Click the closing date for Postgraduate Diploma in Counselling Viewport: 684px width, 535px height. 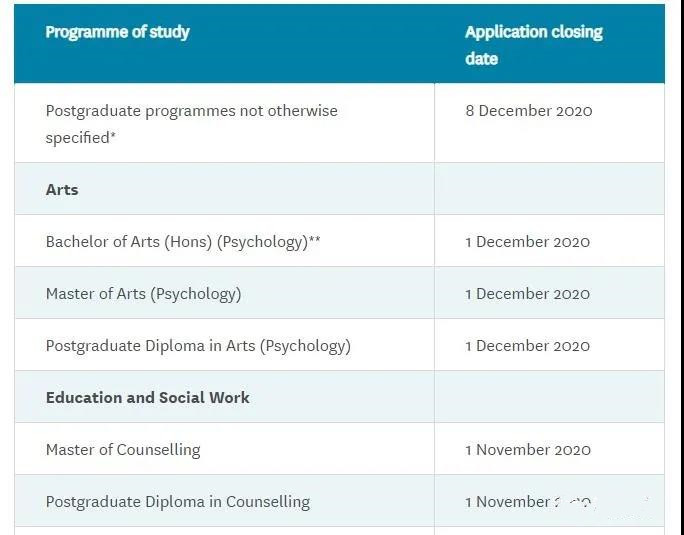tap(528, 502)
